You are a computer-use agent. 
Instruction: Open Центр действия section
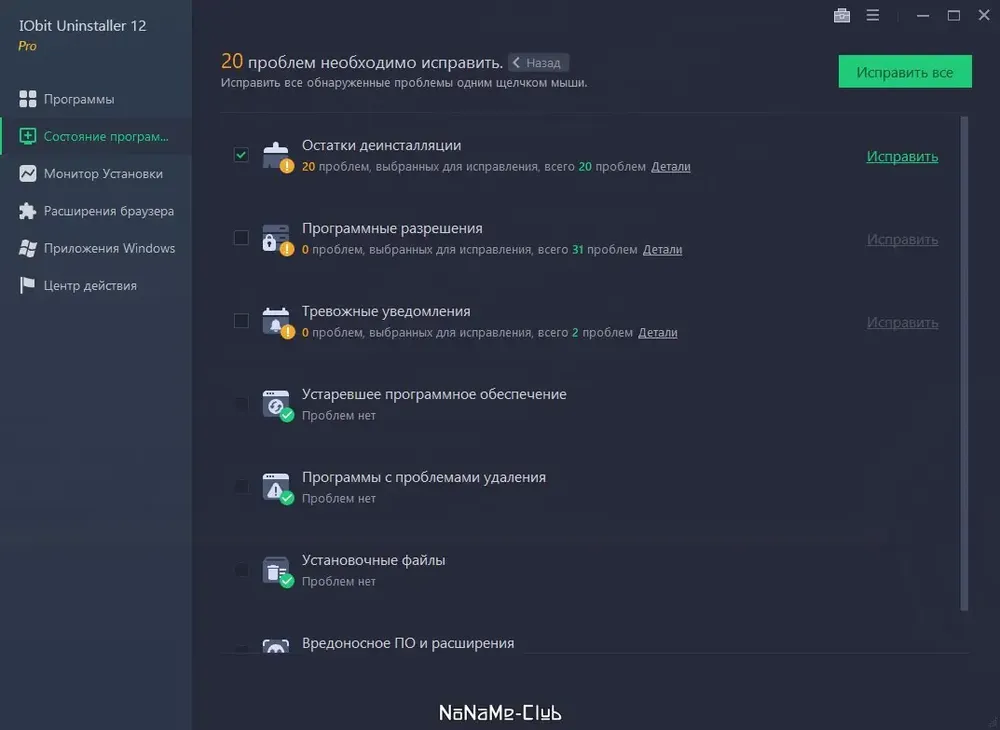coord(96,285)
